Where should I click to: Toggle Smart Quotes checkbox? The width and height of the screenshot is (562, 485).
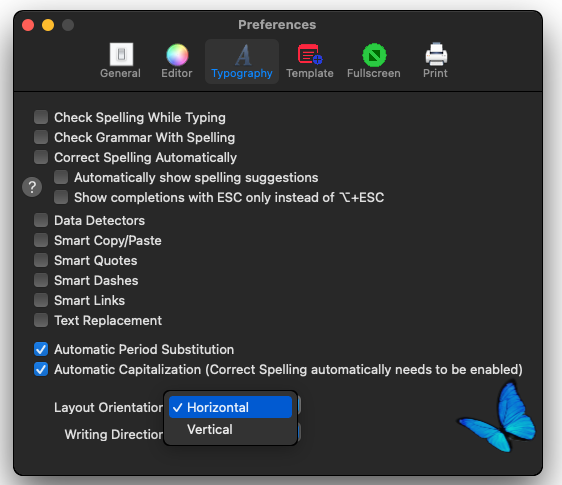(x=41, y=260)
